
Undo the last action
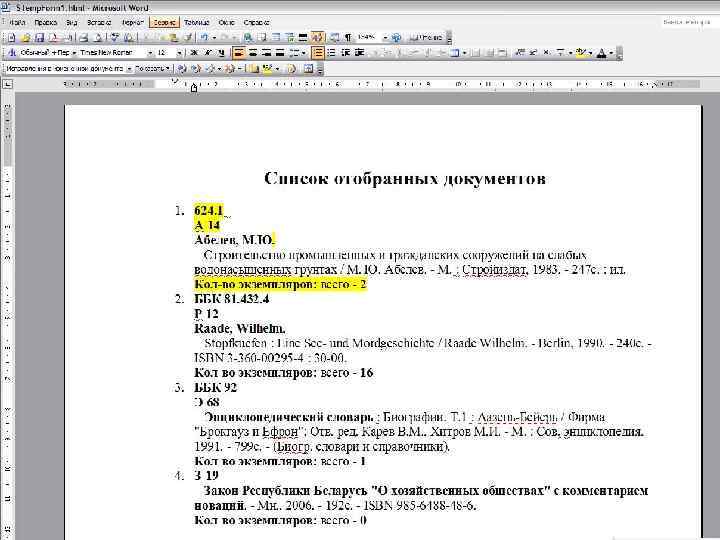tap(204, 38)
